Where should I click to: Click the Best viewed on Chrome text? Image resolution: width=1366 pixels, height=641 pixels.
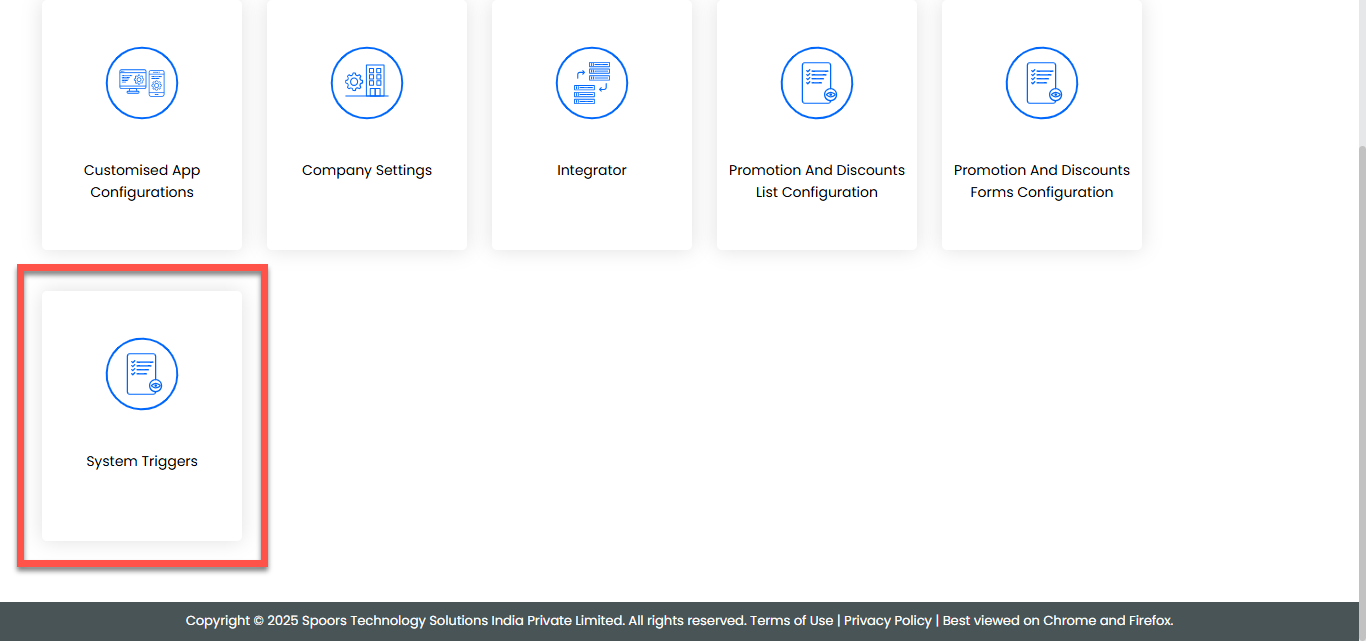(x=1057, y=620)
